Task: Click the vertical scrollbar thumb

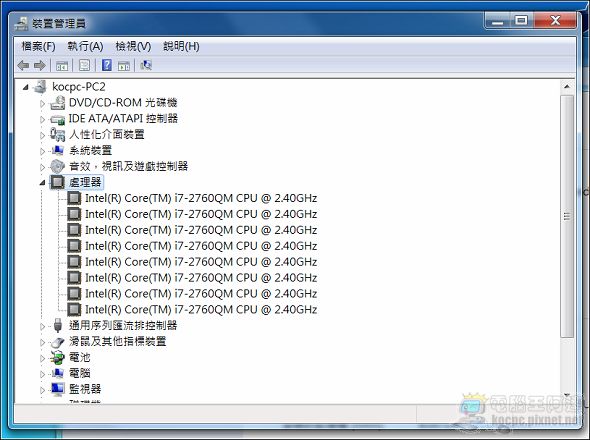Action: (x=567, y=216)
